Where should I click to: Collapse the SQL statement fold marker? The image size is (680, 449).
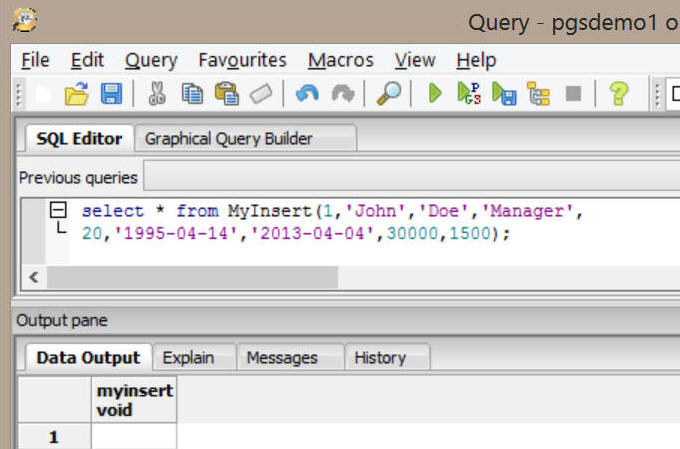[58, 211]
